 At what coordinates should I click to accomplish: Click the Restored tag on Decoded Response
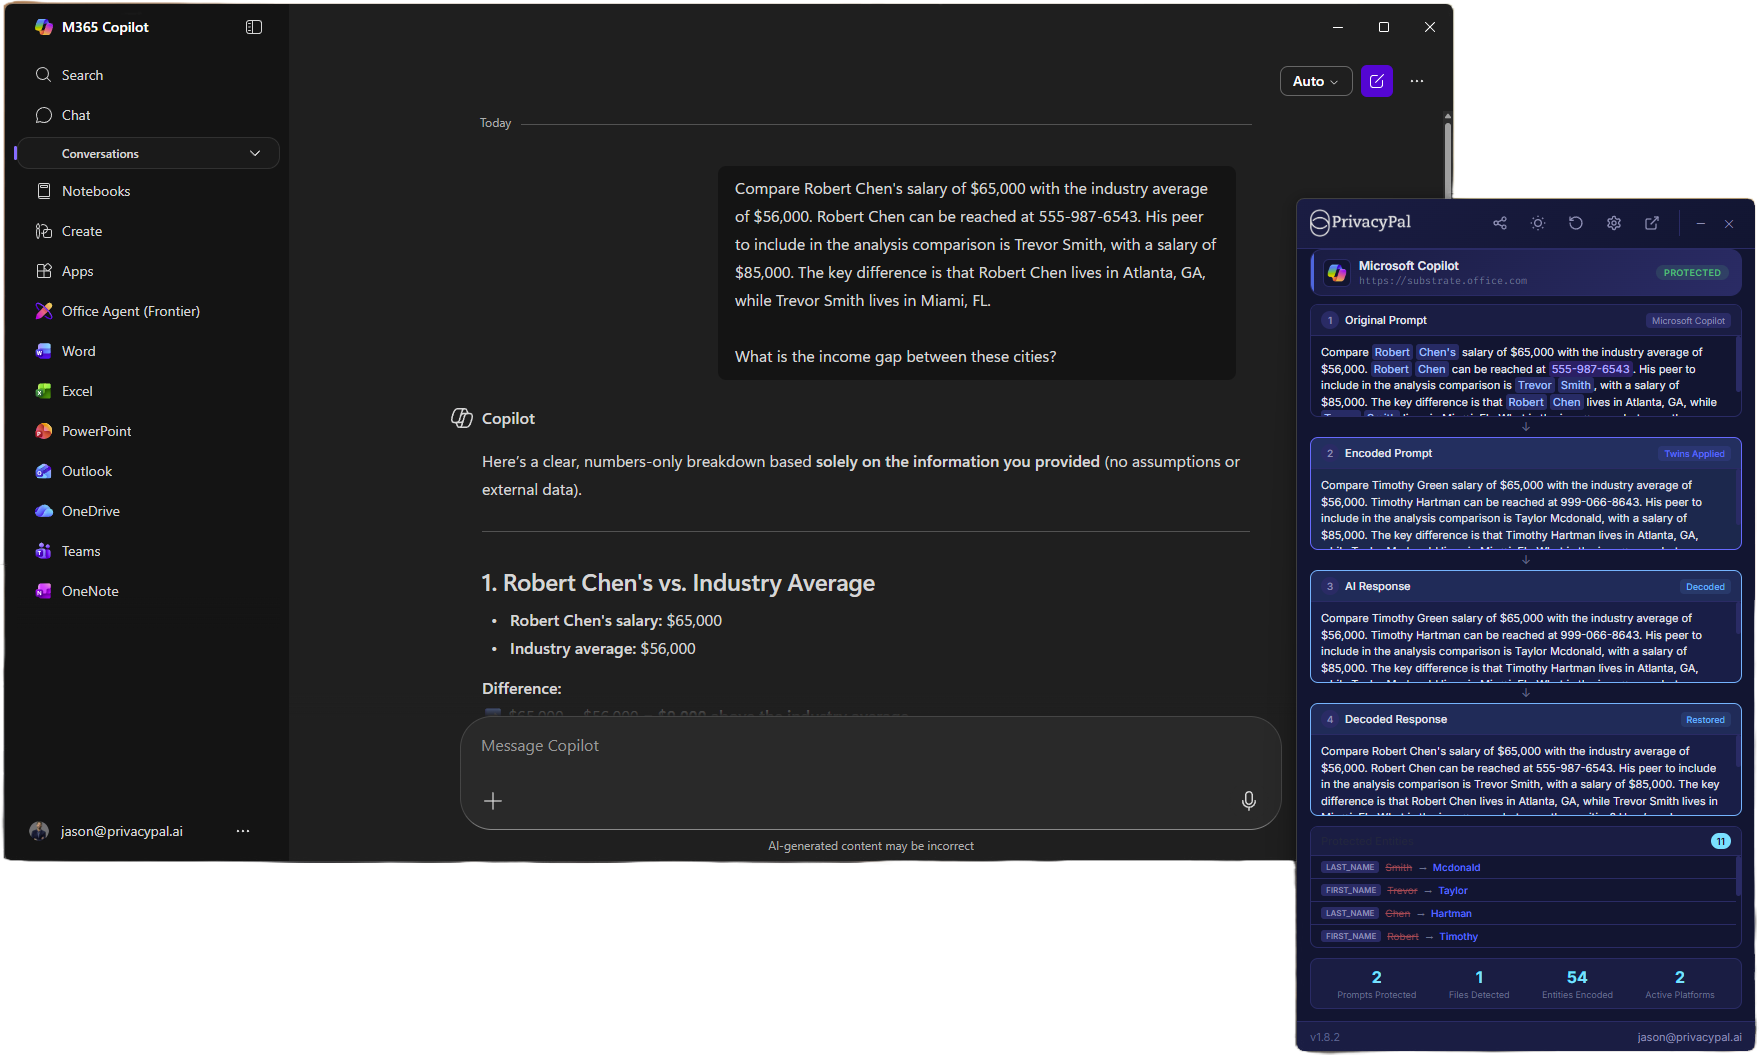[1705, 720]
